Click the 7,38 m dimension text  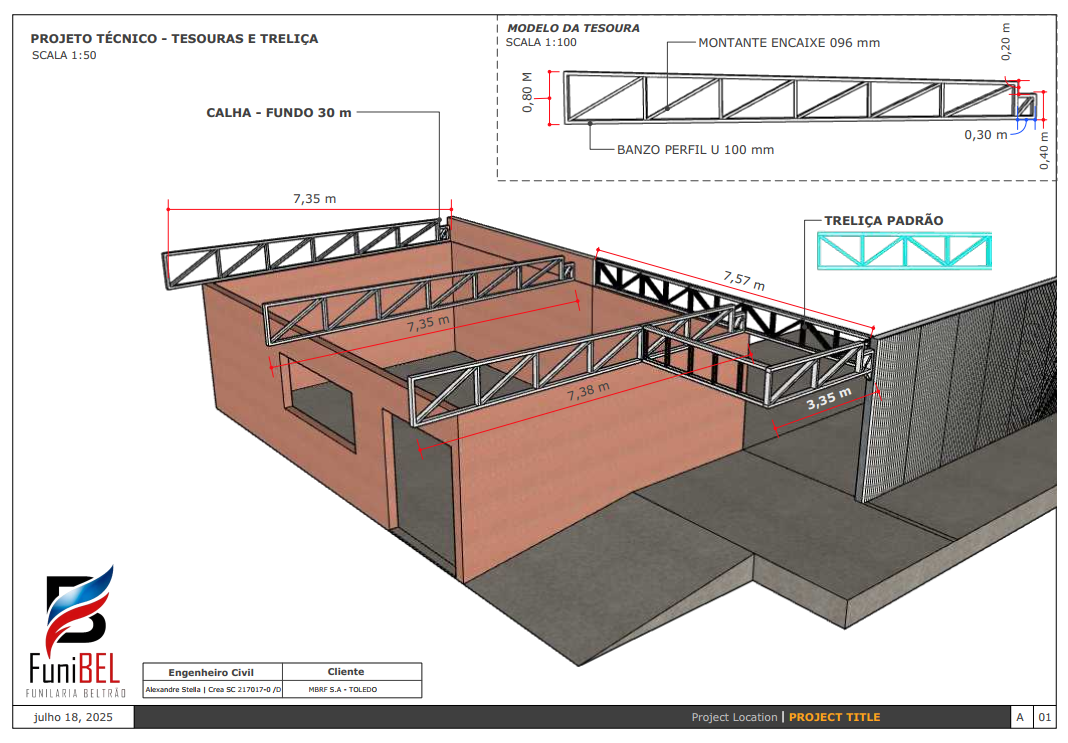pyautogui.click(x=587, y=391)
